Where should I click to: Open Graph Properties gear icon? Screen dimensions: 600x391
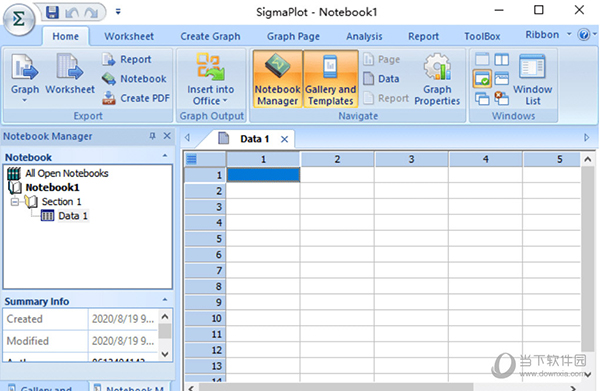437,67
